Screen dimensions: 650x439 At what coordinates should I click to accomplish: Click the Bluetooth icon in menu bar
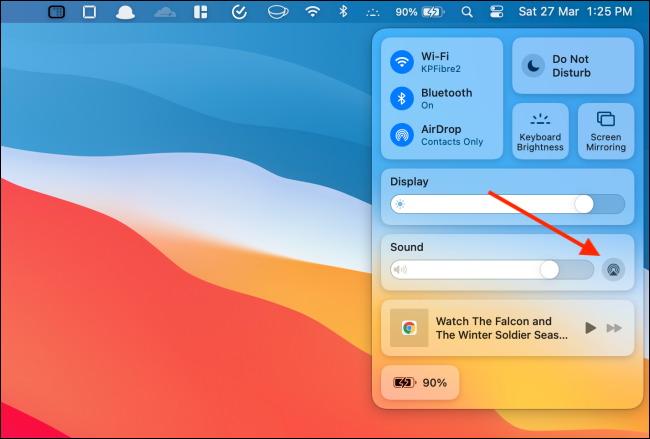click(x=343, y=11)
